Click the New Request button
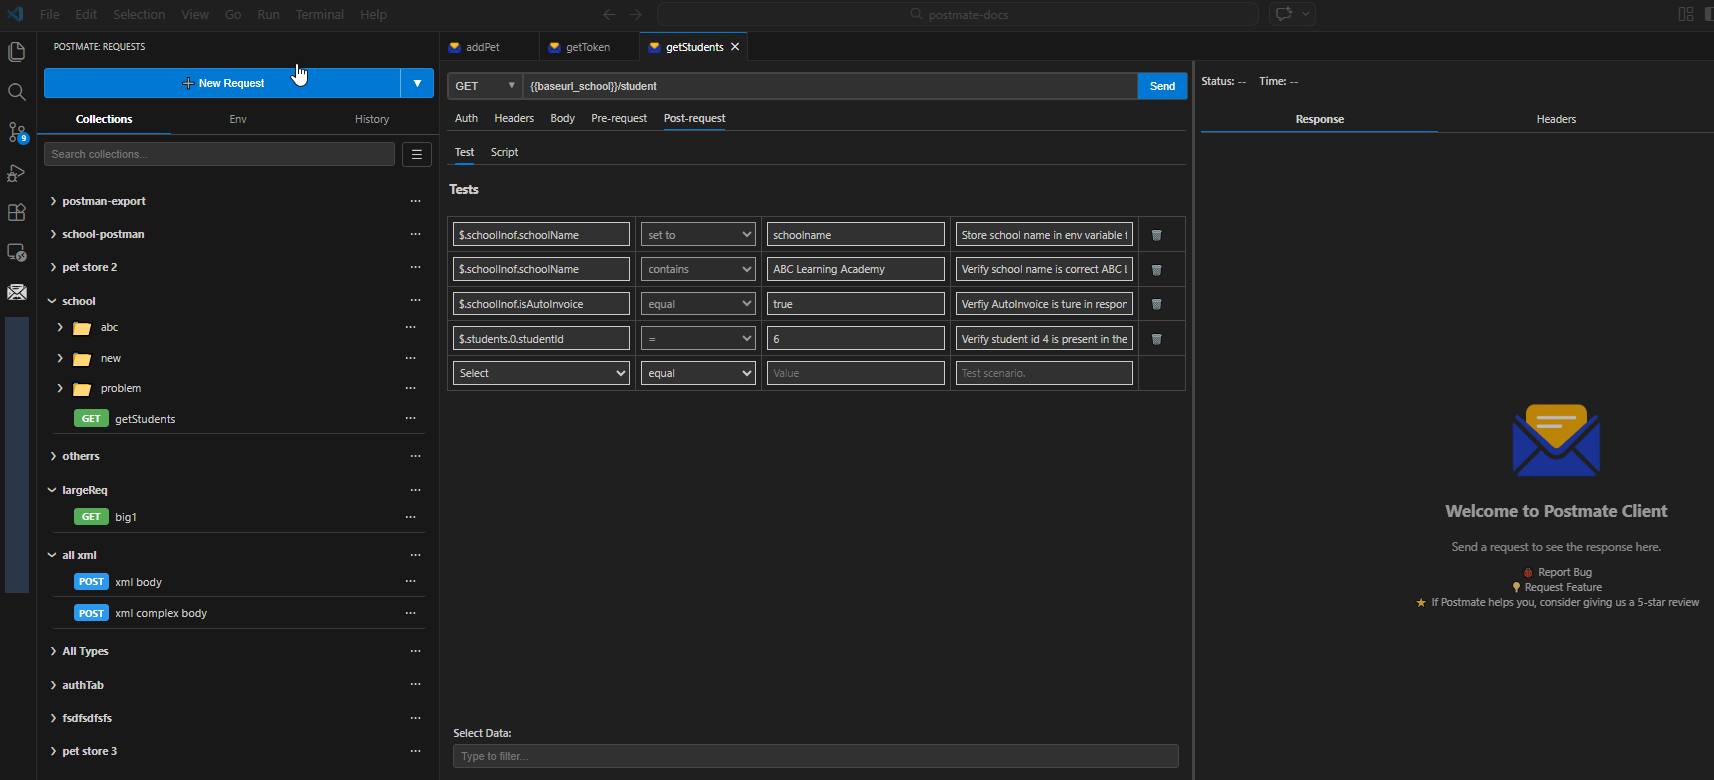1714x780 pixels. pyautogui.click(x=222, y=83)
